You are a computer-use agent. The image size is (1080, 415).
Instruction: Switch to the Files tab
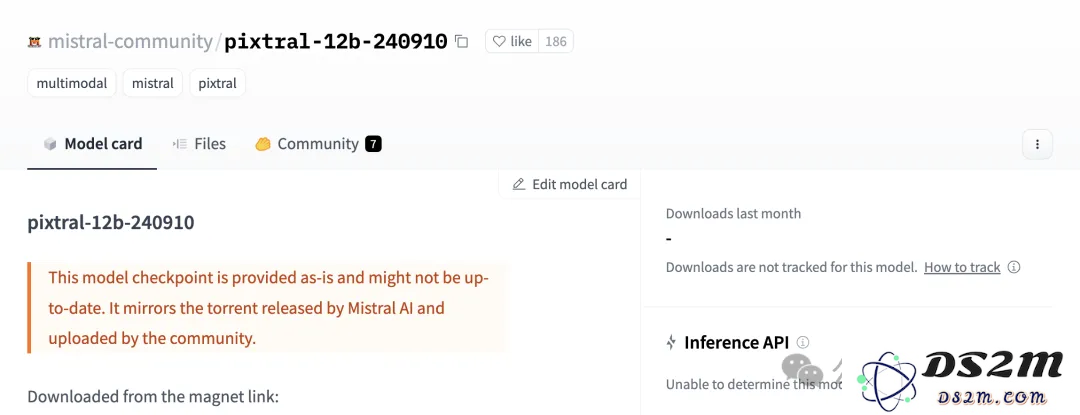pyautogui.click(x=199, y=144)
